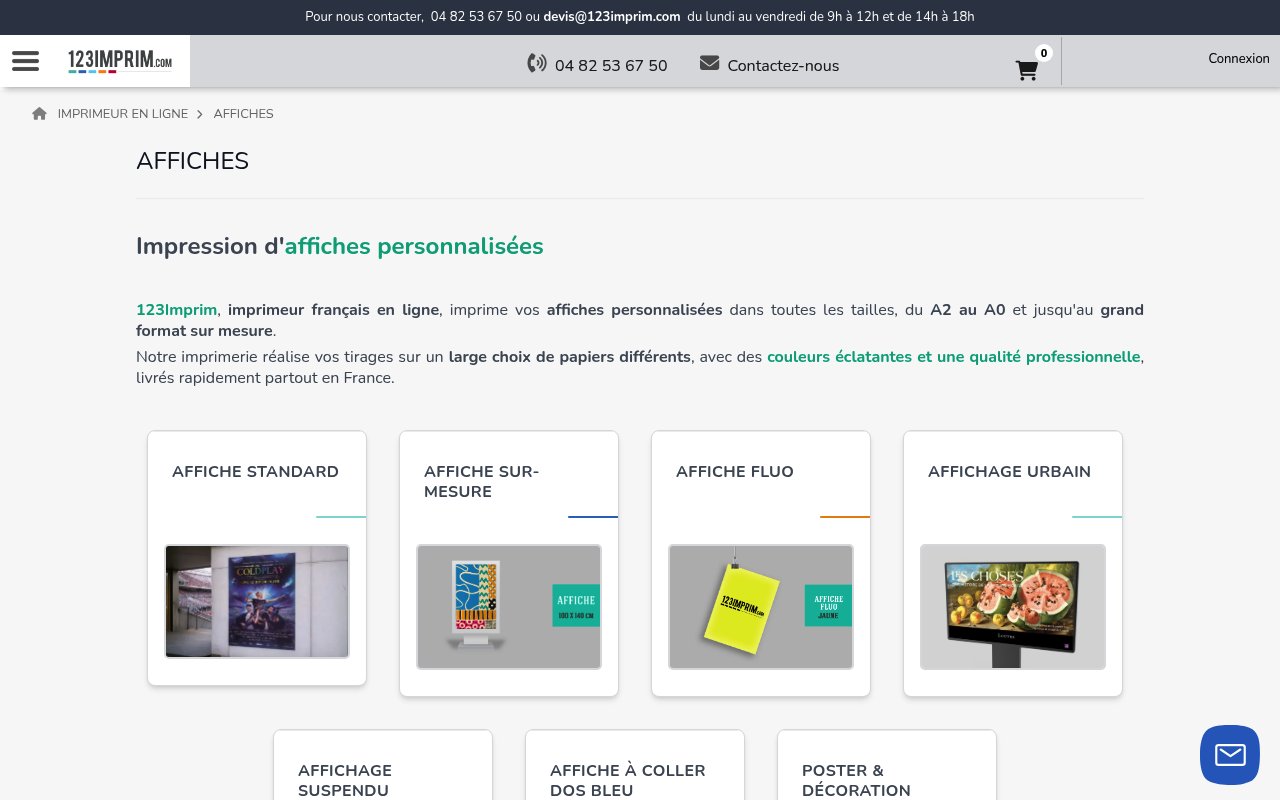Open the AFFICHAGE URBAIN card title
1280x800 pixels.
1009,472
